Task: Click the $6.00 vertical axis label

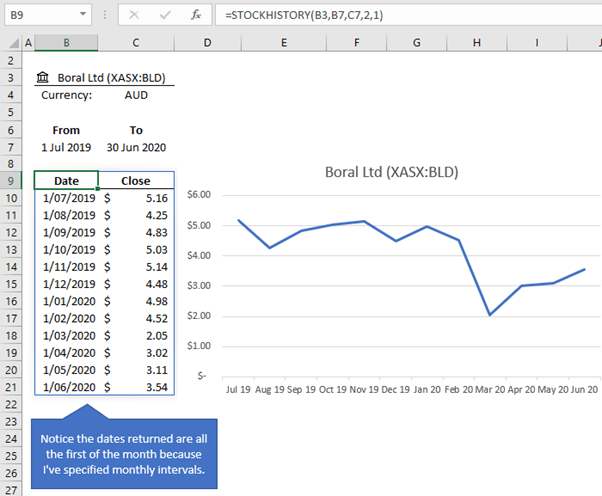Action: click(x=199, y=195)
